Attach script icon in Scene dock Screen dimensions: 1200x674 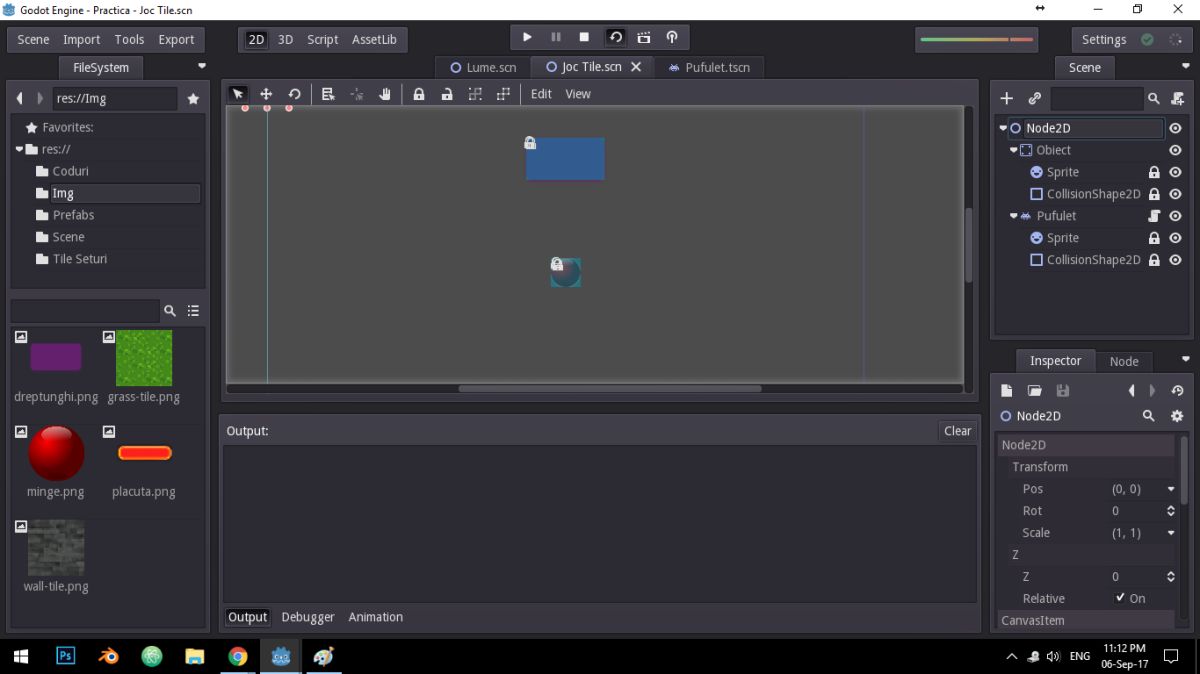[1177, 98]
